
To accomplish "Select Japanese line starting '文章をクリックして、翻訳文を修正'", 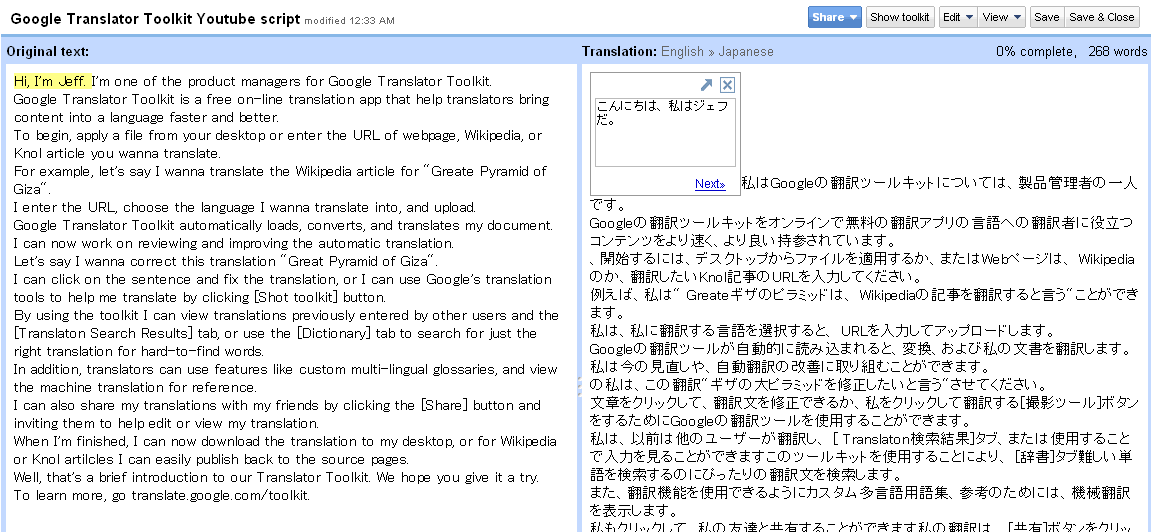I will (x=864, y=412).
